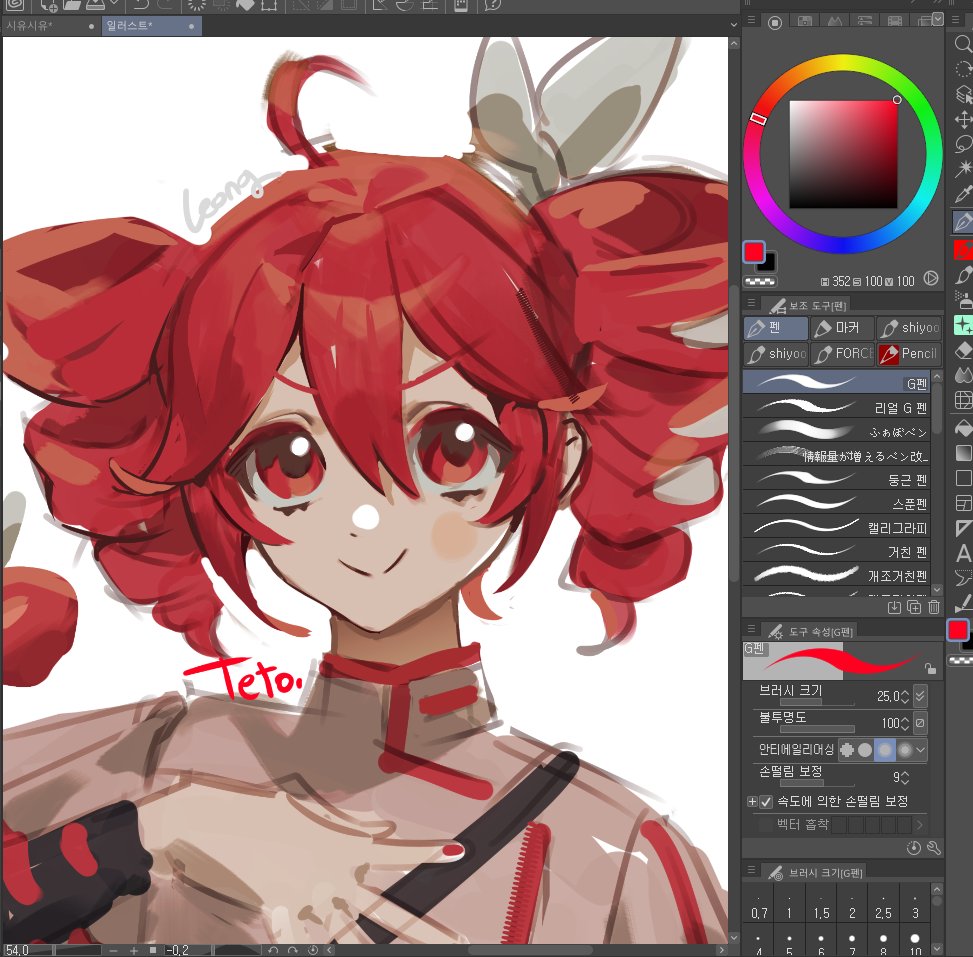973x957 pixels.
Task: Click the Clear layer (spinner) icon in command bar
Action: point(197,6)
